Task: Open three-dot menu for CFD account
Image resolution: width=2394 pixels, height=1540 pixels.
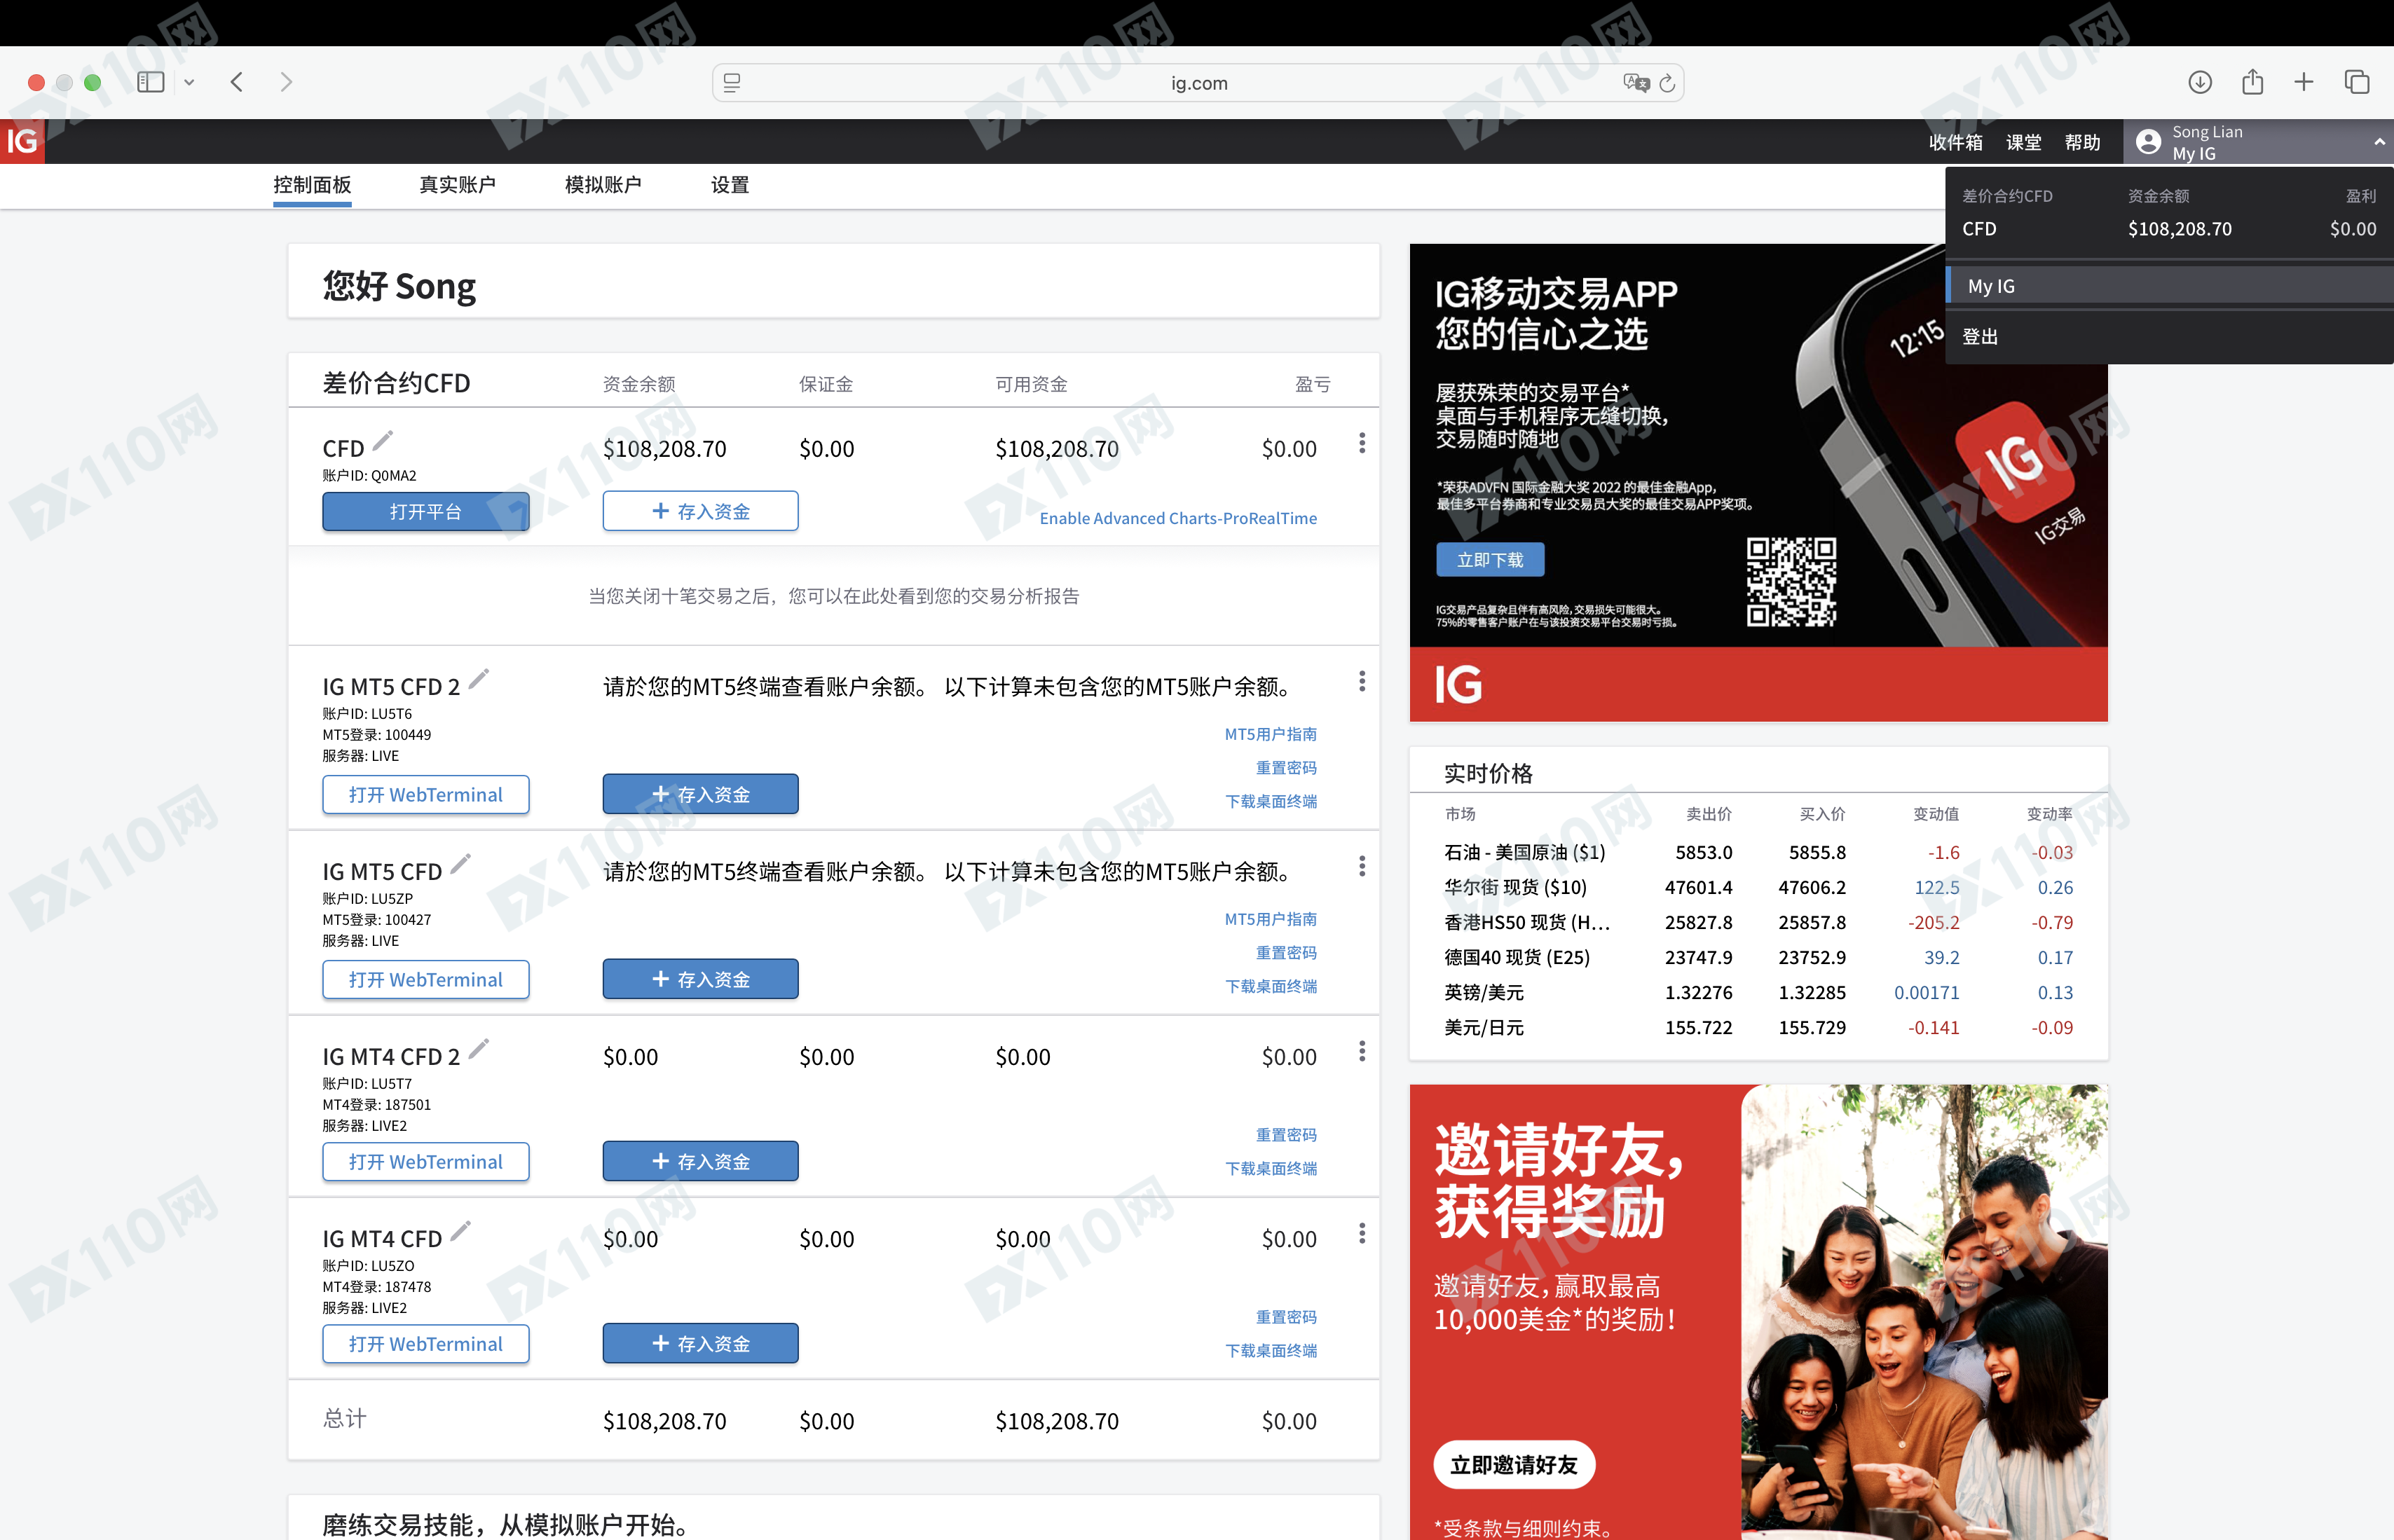Action: click(x=1361, y=443)
